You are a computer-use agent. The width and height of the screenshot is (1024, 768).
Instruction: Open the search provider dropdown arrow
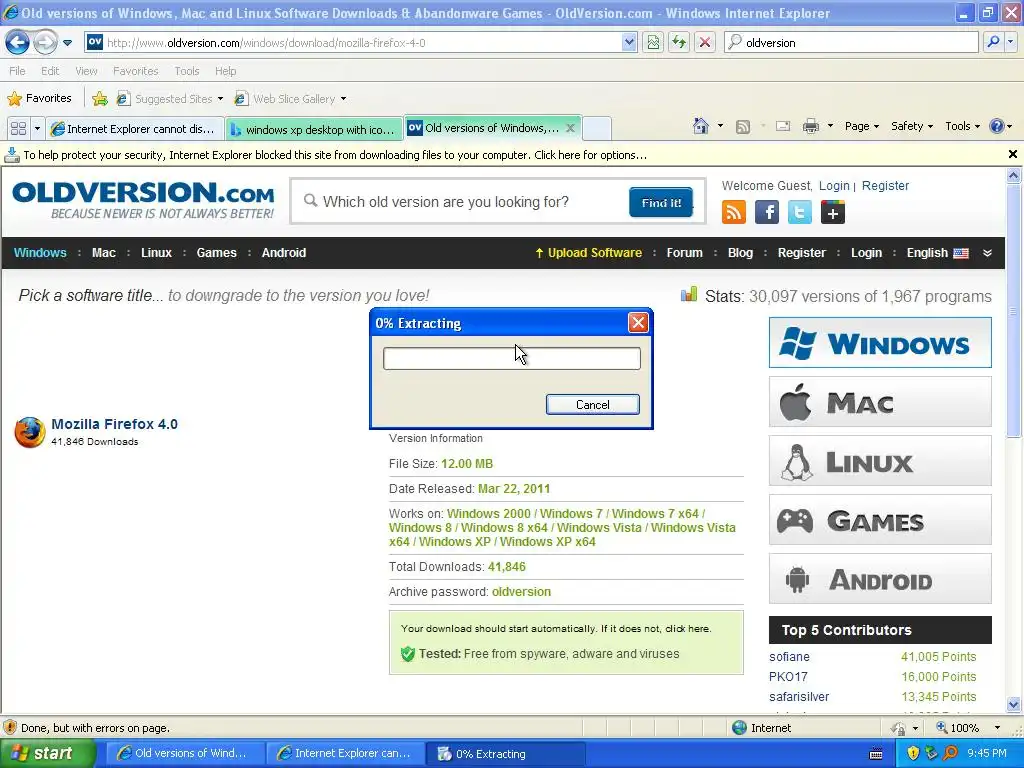[x=1011, y=42]
